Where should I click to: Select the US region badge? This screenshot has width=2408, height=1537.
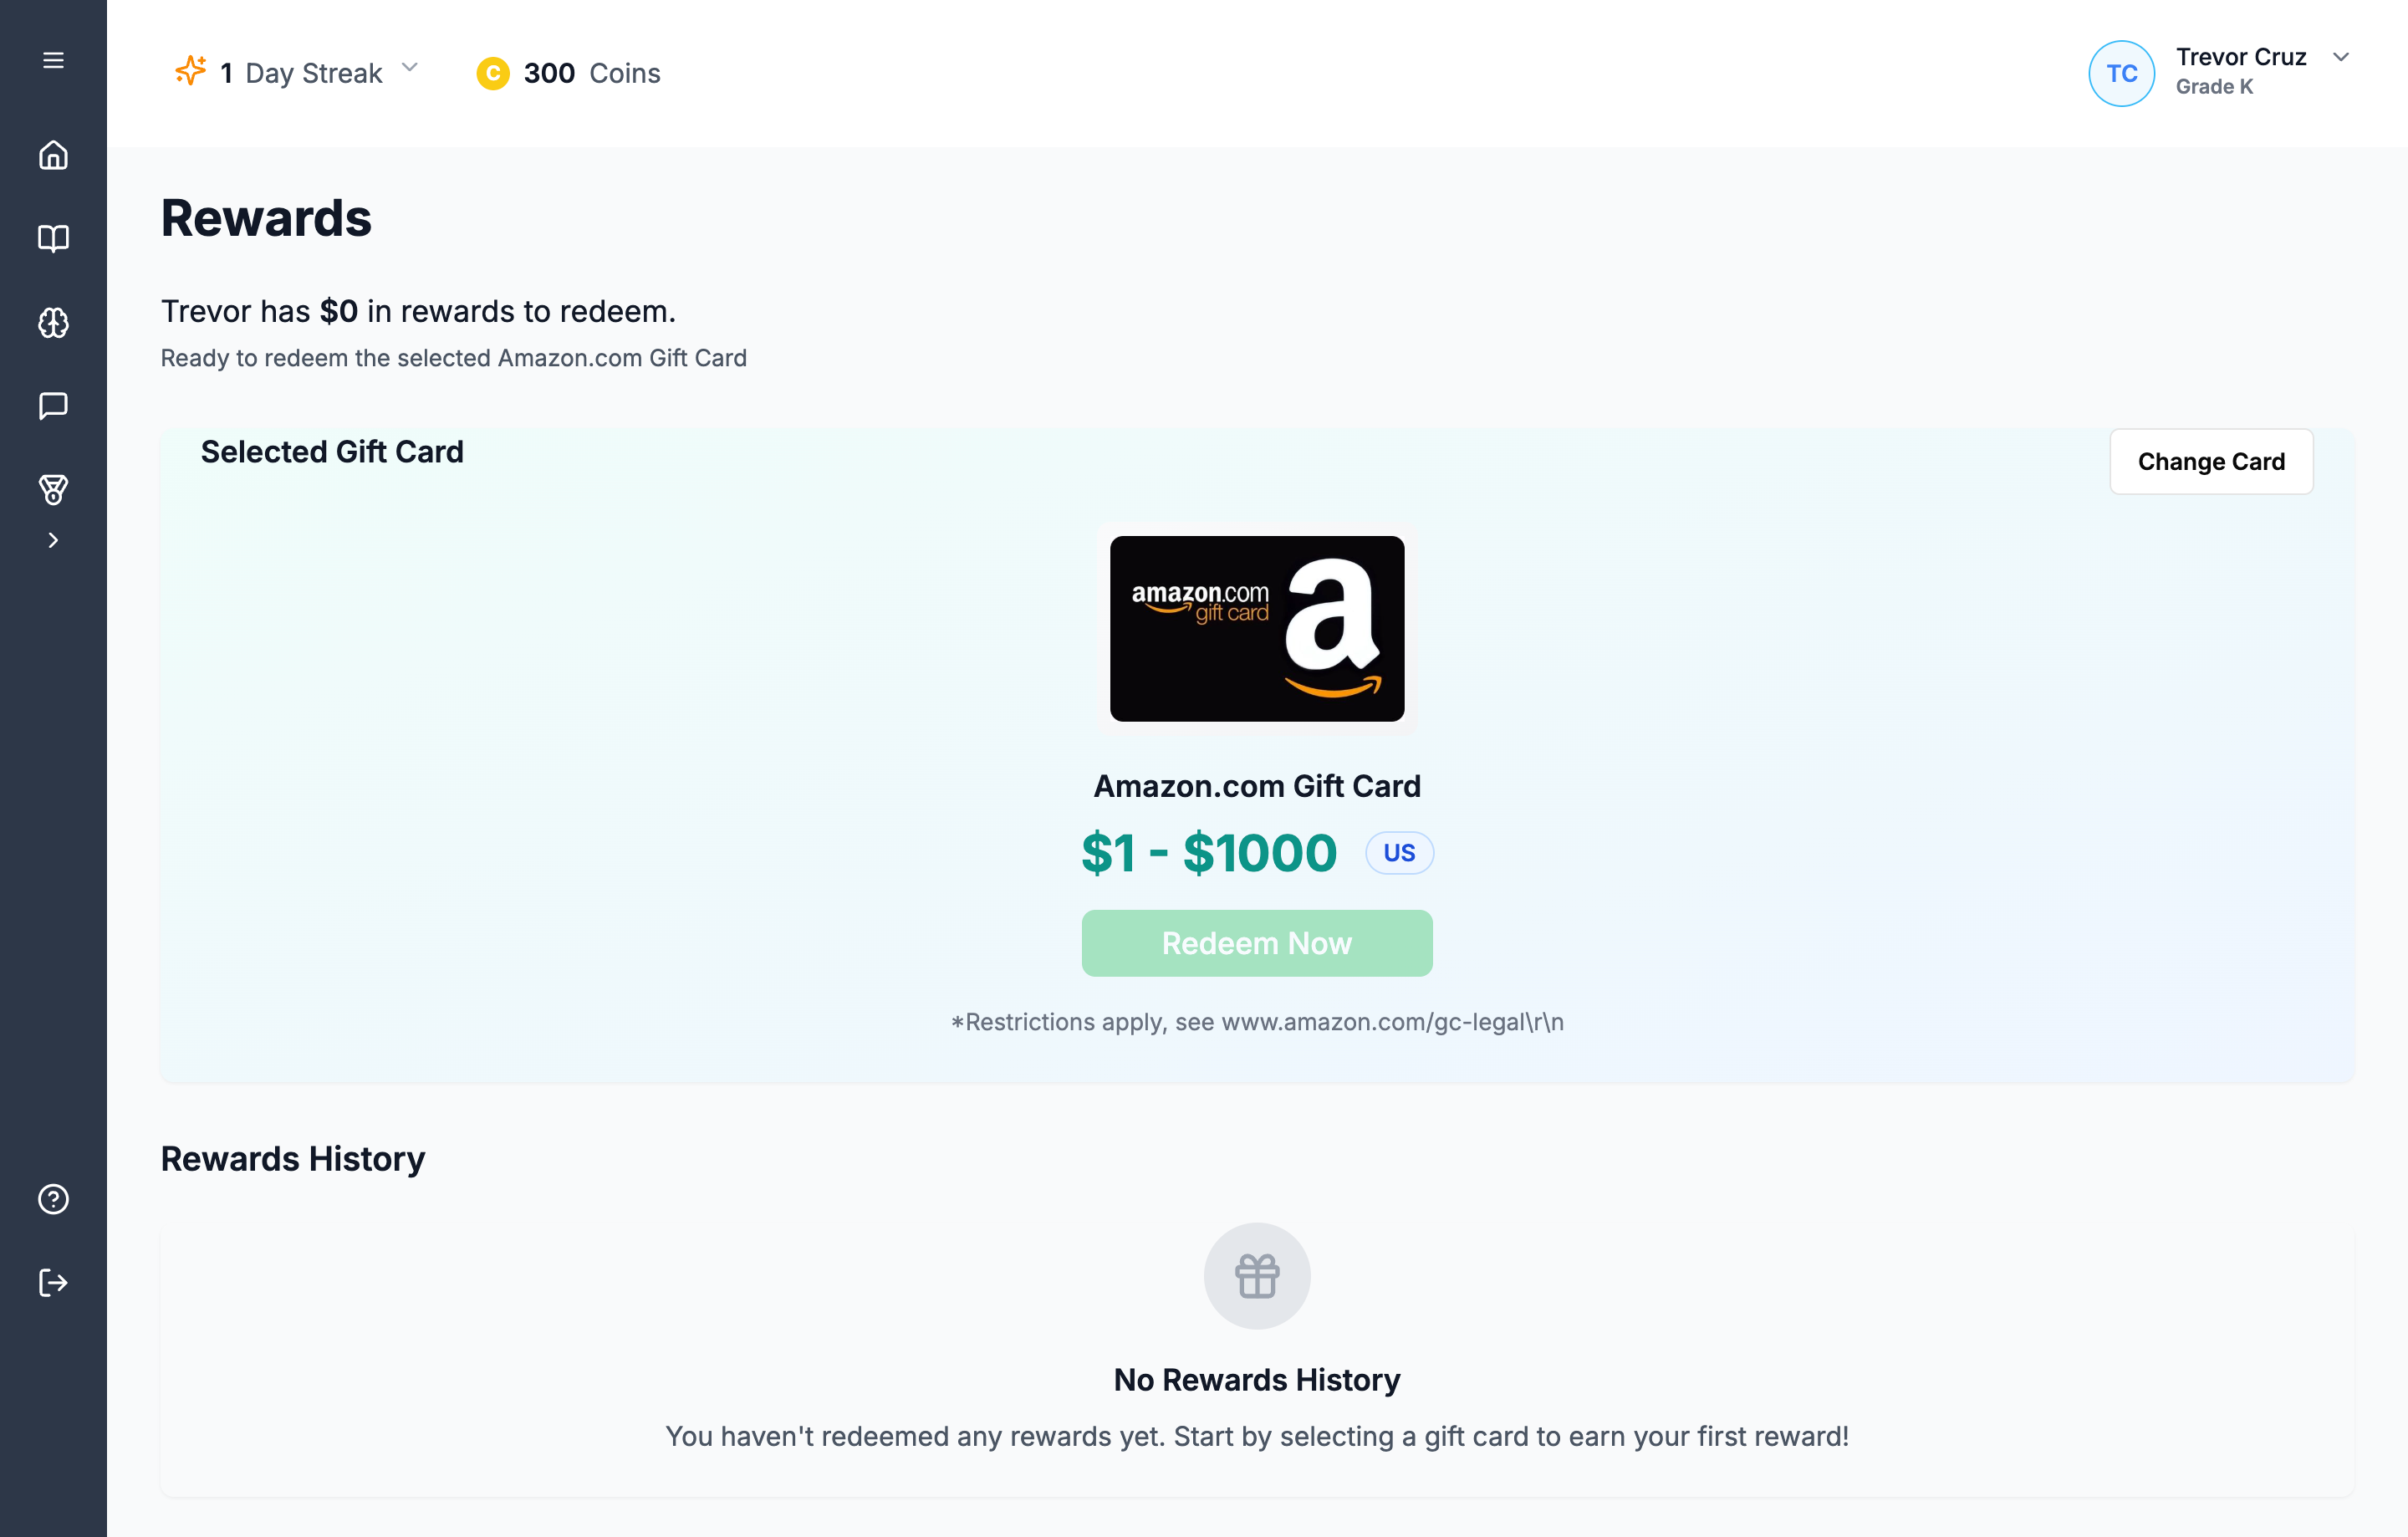(x=1399, y=852)
